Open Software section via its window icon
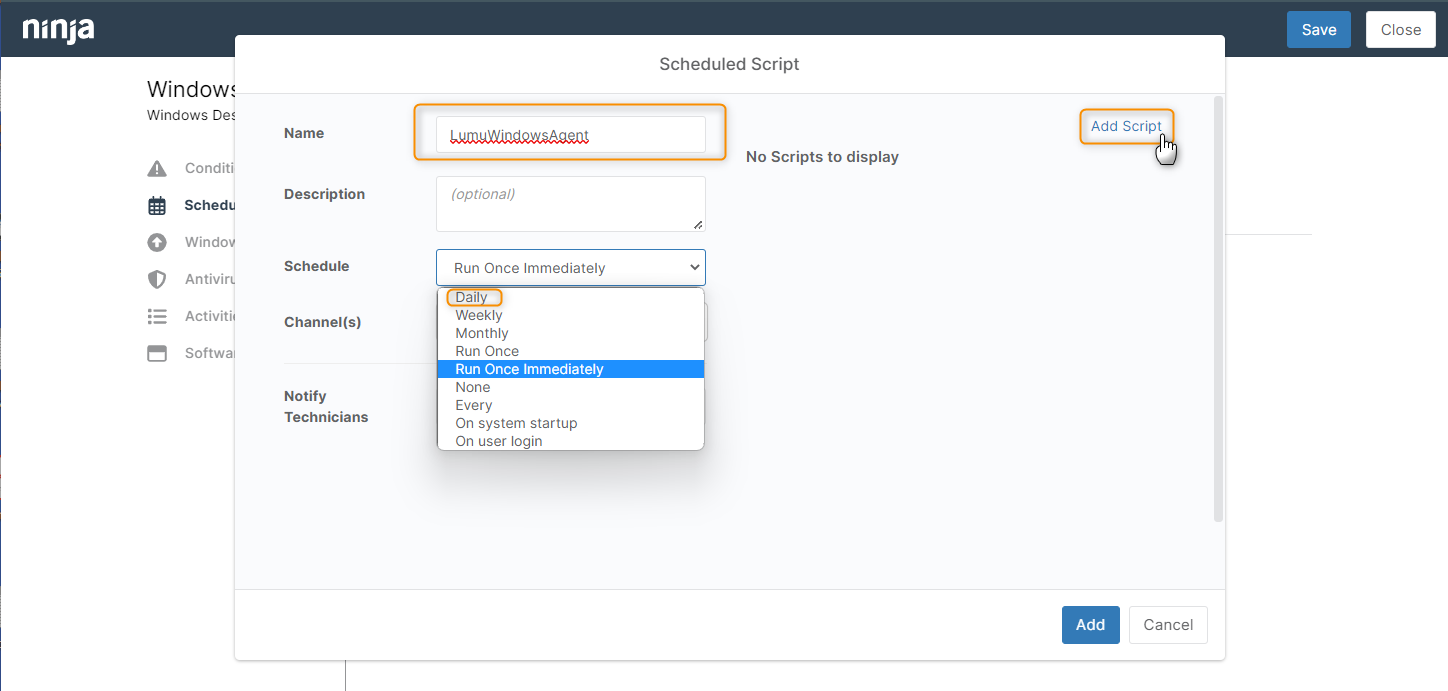 coord(157,353)
